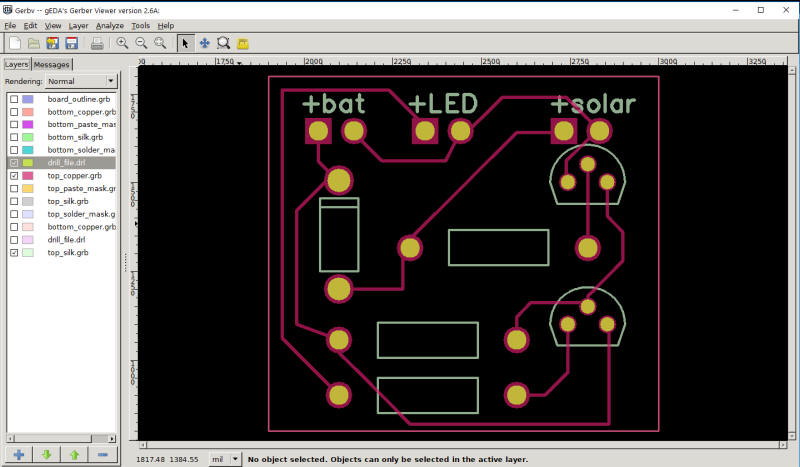
Task: Remove the layer with the blue minus button
Action: [x=102, y=455]
